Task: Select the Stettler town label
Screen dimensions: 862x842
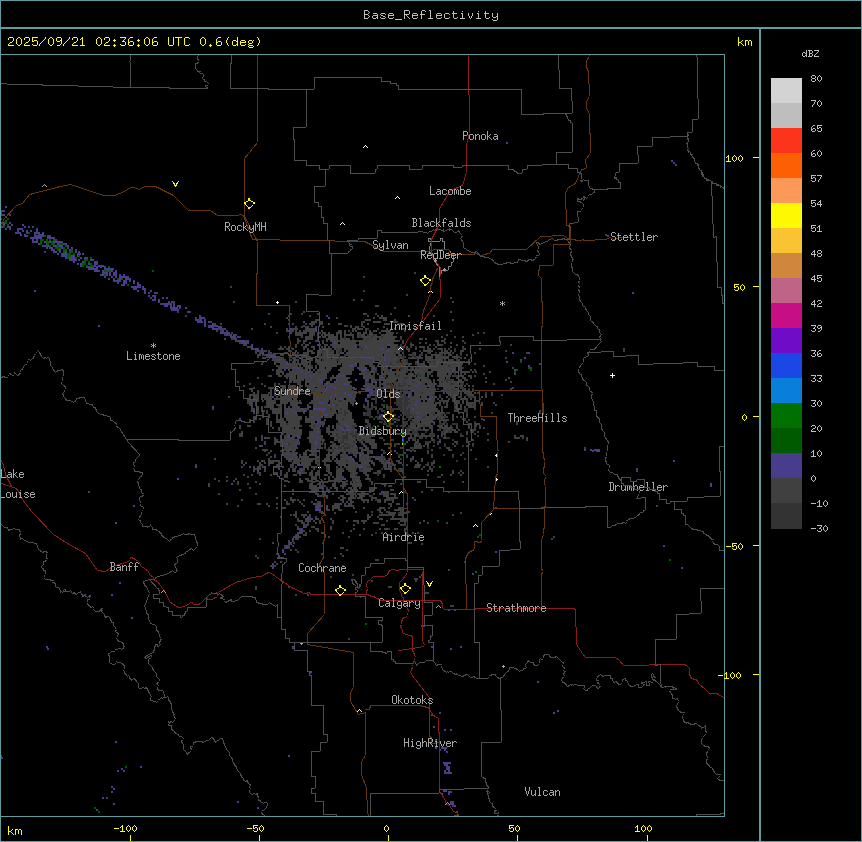Action: click(x=634, y=237)
